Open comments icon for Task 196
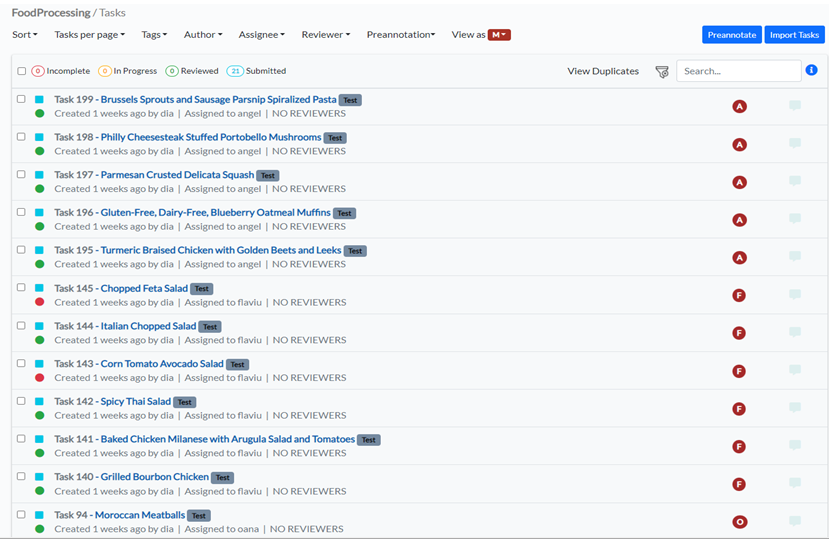The width and height of the screenshot is (829, 540). (x=795, y=218)
